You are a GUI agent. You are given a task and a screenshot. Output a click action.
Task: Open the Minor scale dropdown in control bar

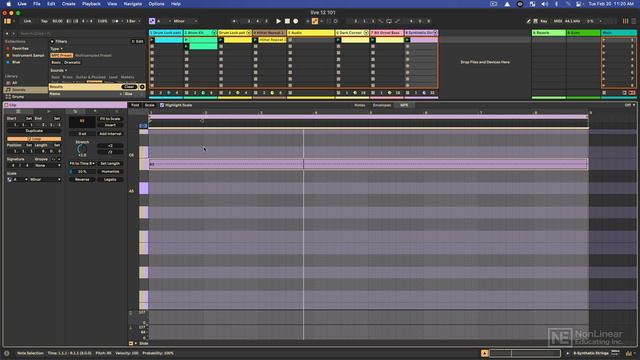tap(185, 21)
